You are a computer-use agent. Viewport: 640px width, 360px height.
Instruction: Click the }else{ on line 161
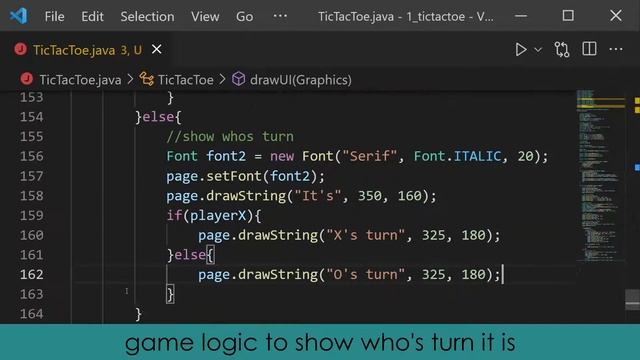[190, 255]
